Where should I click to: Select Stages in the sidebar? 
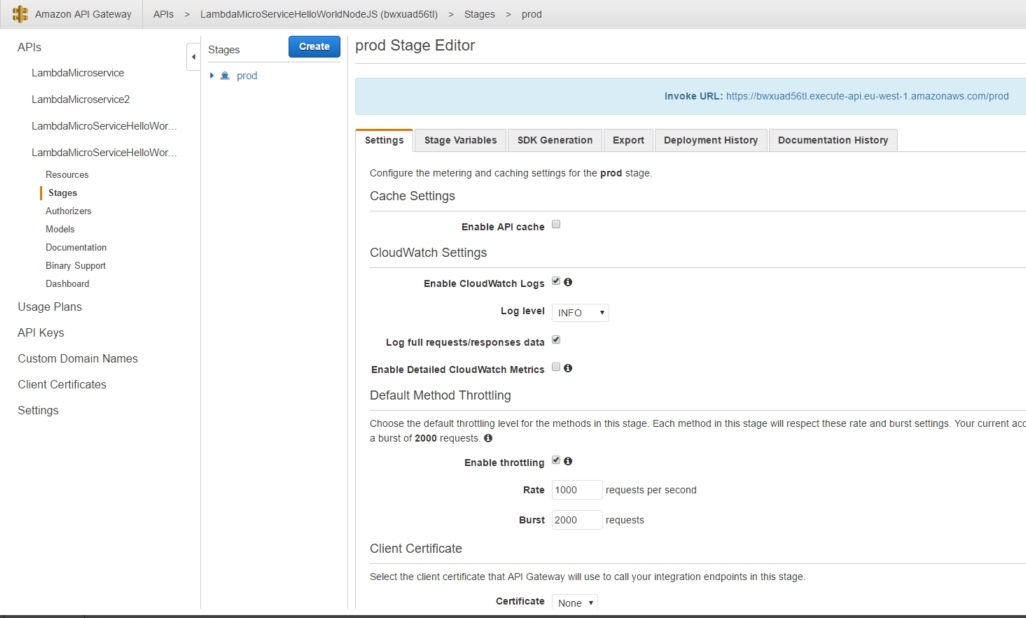63,193
